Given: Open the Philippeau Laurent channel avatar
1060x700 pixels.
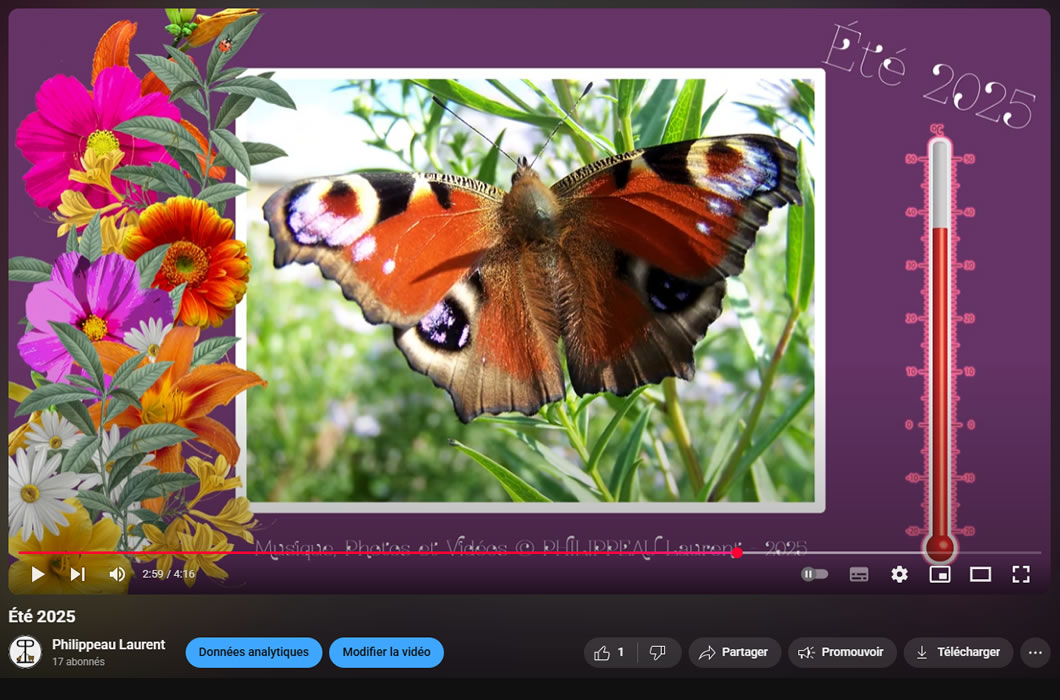Looking at the screenshot, I should click(25, 652).
